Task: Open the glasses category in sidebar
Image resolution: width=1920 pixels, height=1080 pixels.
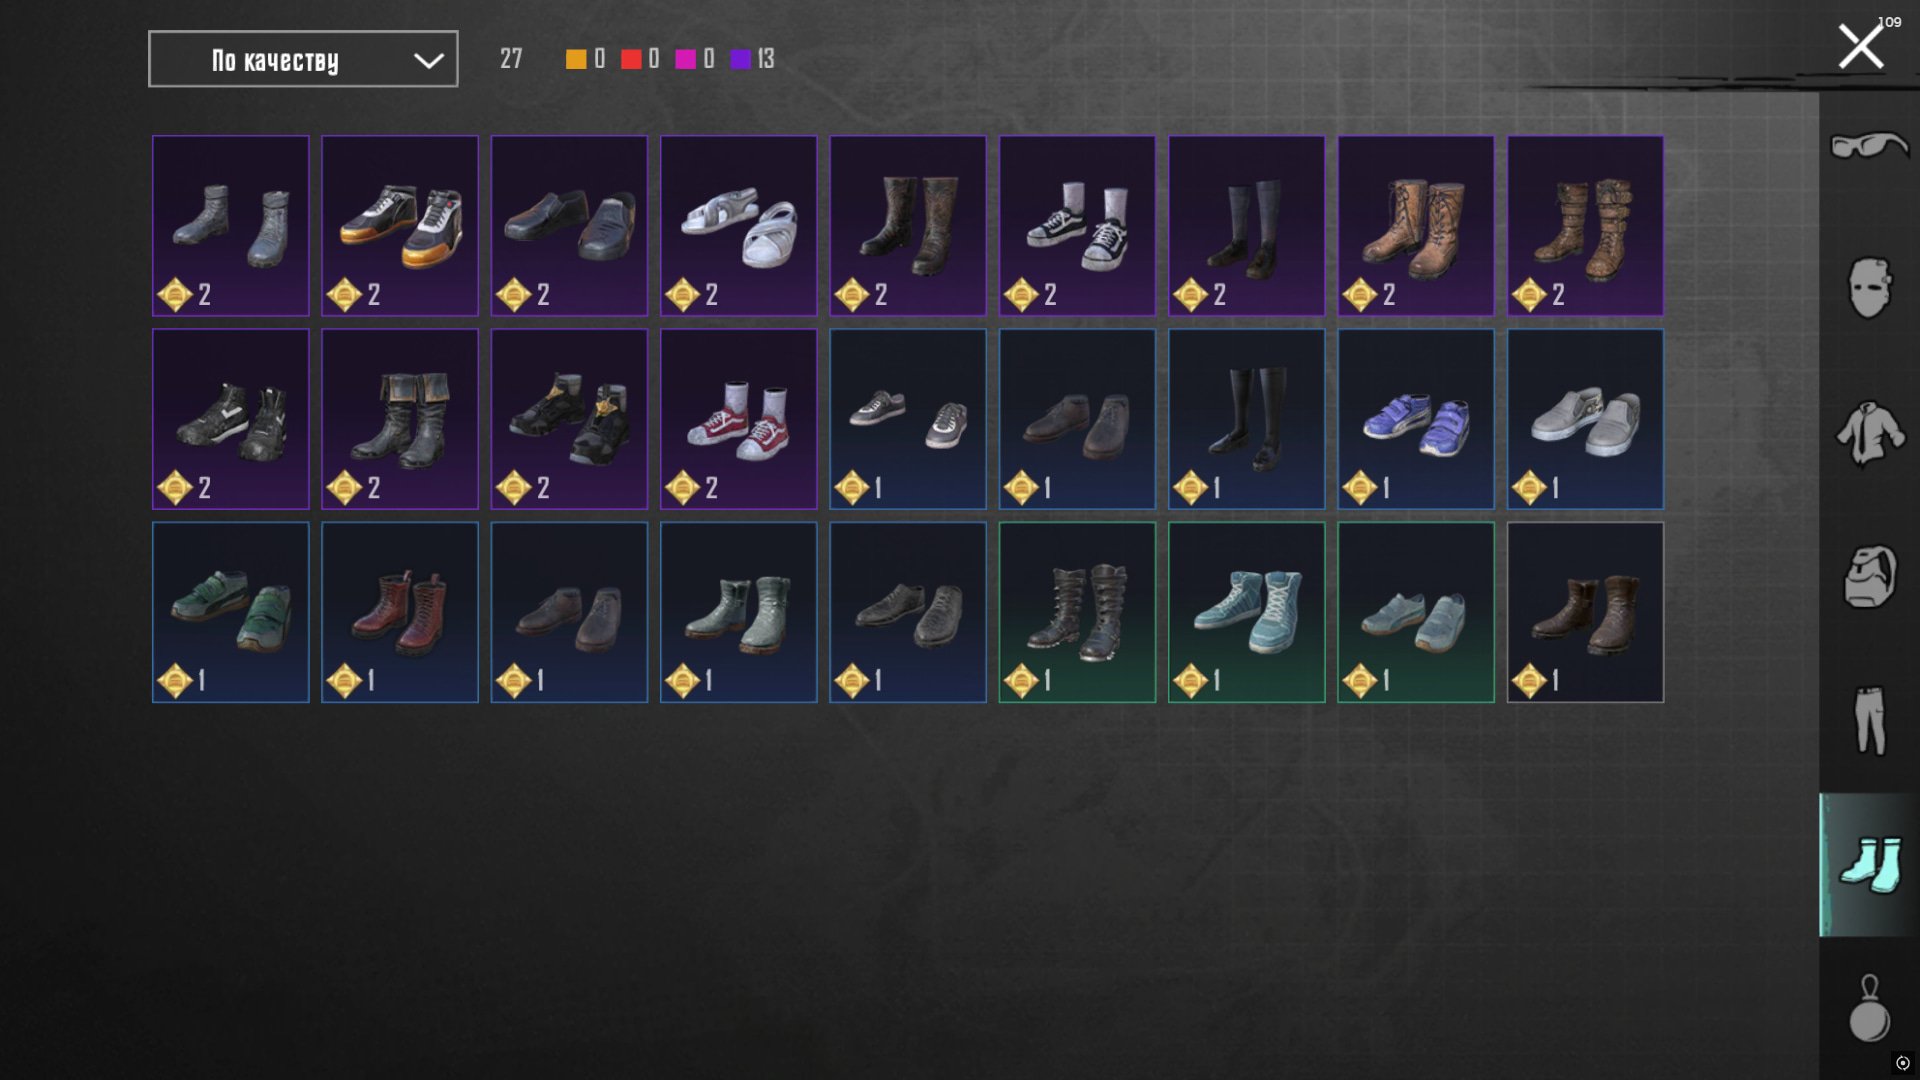Action: pyautogui.click(x=1869, y=146)
